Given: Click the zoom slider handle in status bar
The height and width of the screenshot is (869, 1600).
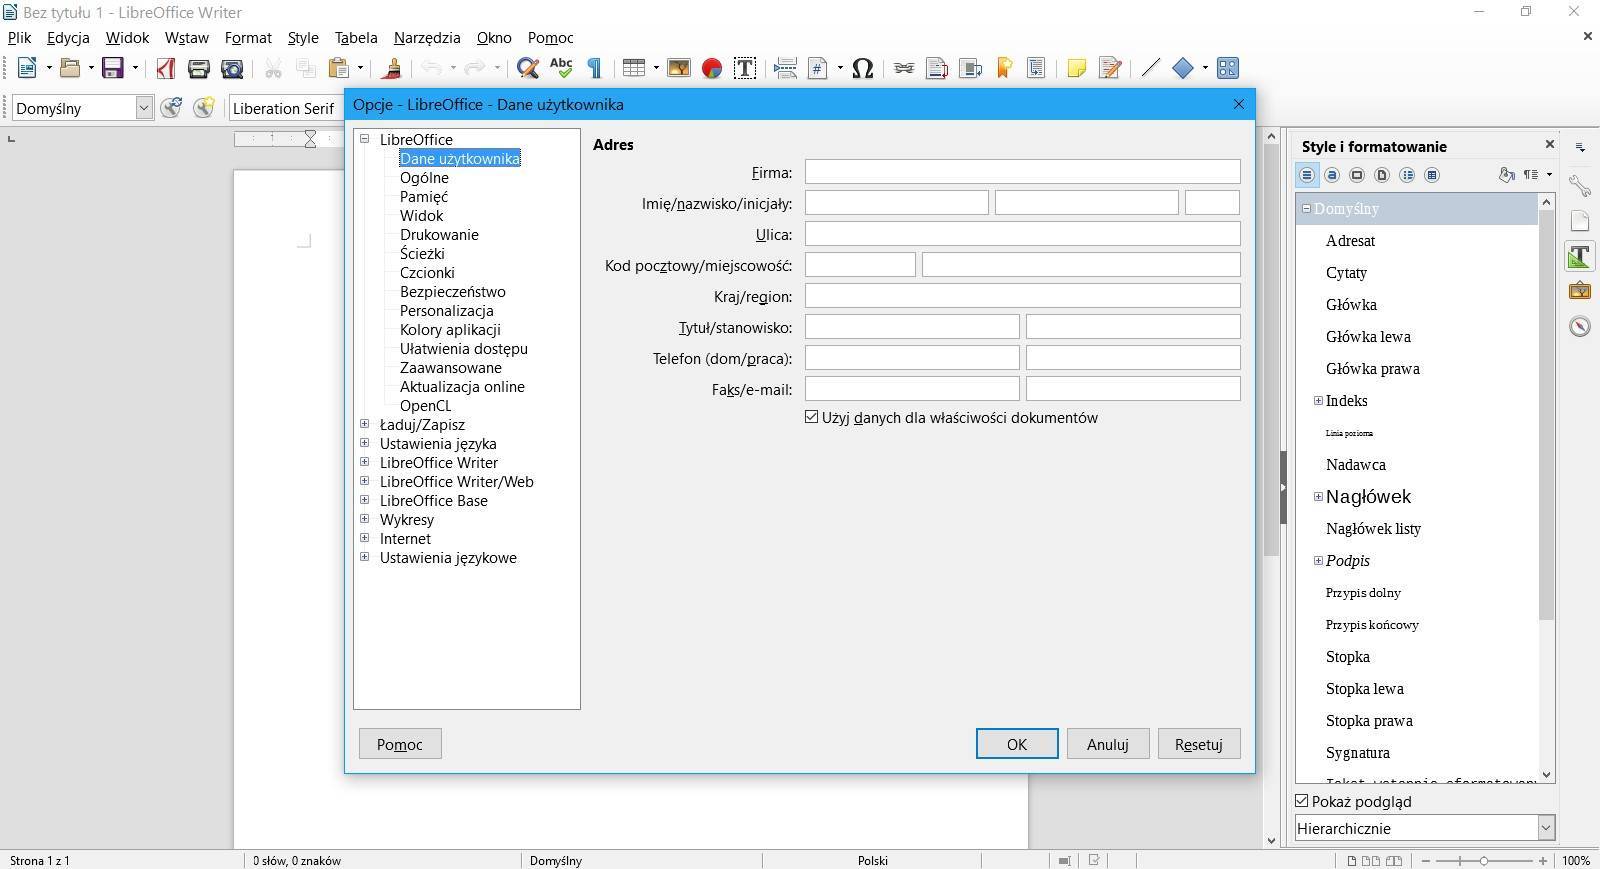Looking at the screenshot, I should pos(1483,860).
